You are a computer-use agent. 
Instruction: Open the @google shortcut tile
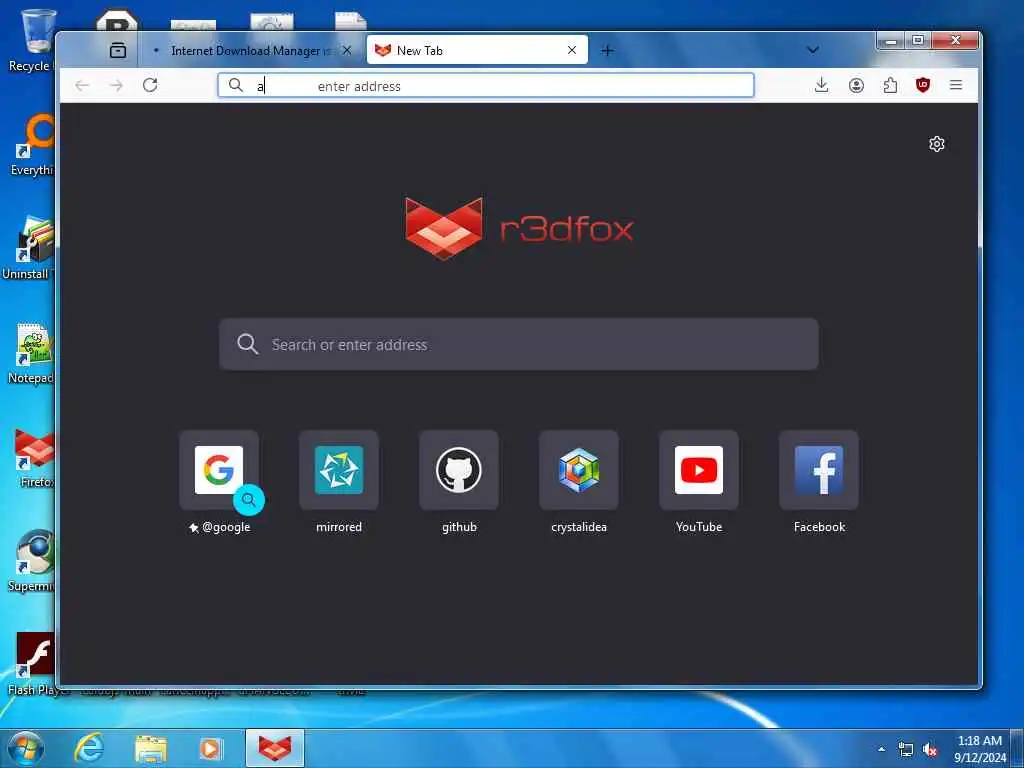pos(219,483)
